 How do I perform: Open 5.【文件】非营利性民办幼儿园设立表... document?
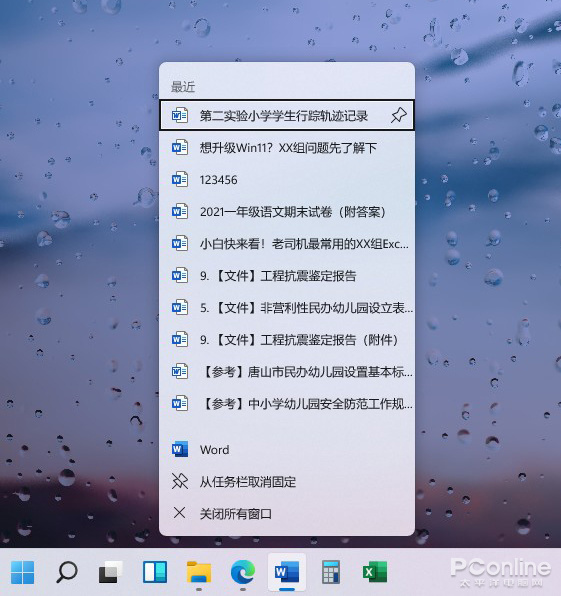pyautogui.click(x=287, y=308)
